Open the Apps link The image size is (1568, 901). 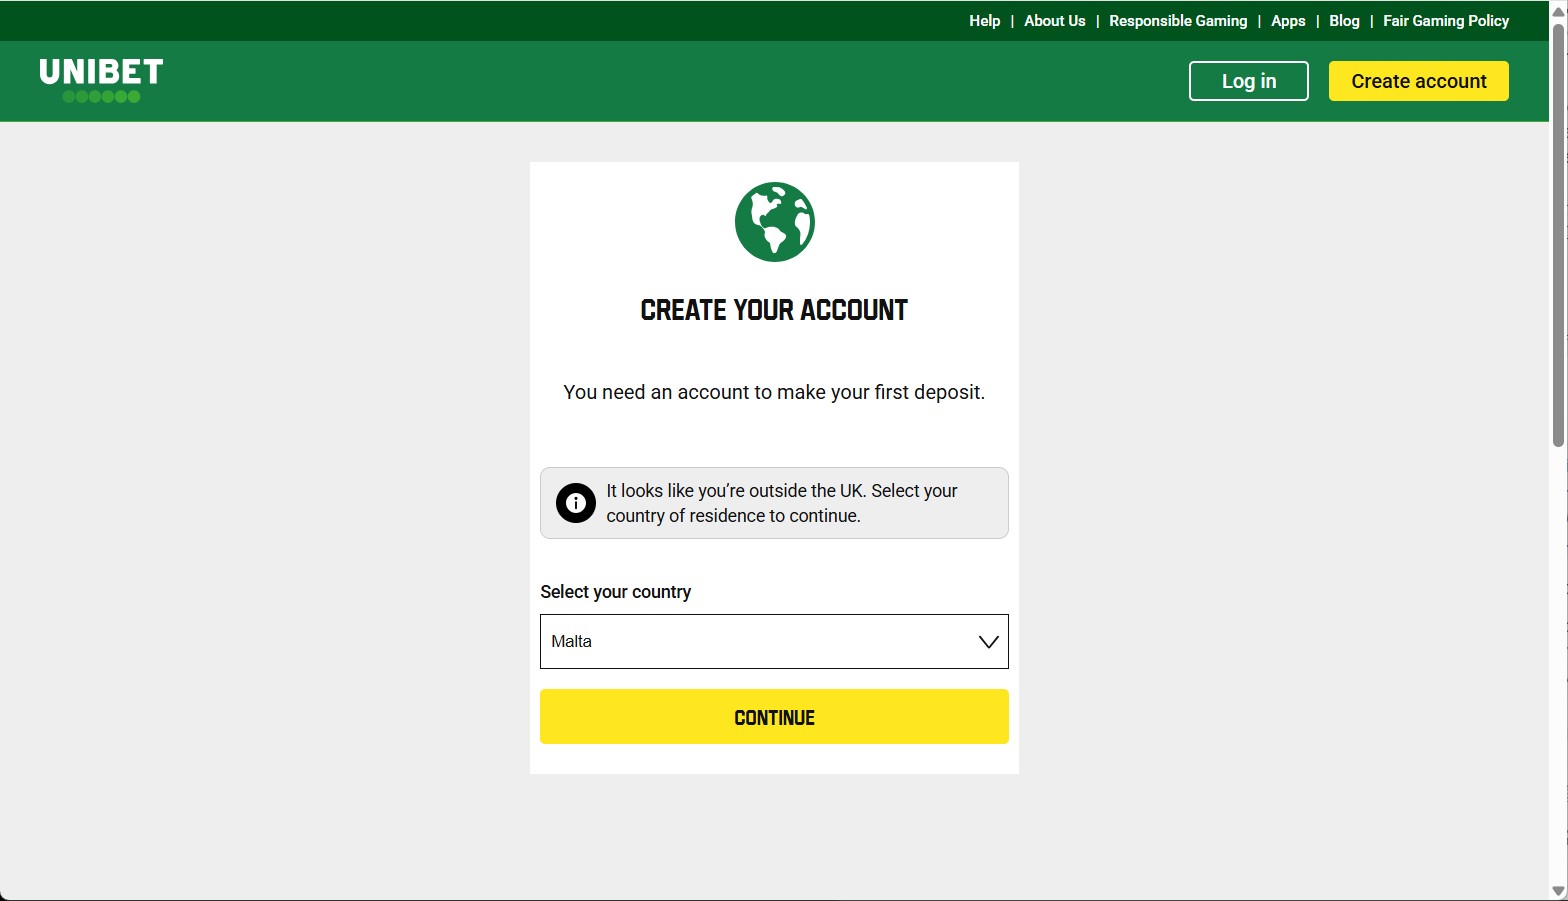pyautogui.click(x=1288, y=21)
